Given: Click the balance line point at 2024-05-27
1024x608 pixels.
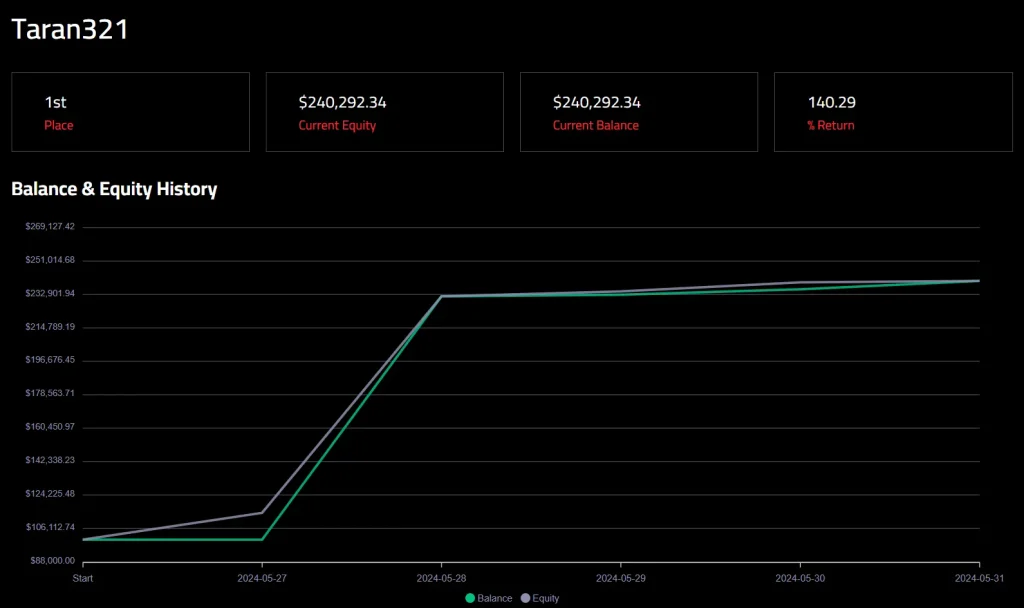Looking at the screenshot, I should click(262, 539).
